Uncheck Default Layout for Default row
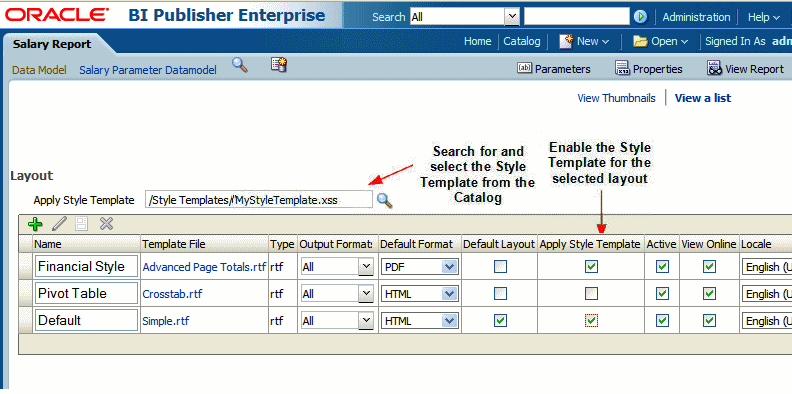 pos(500,320)
